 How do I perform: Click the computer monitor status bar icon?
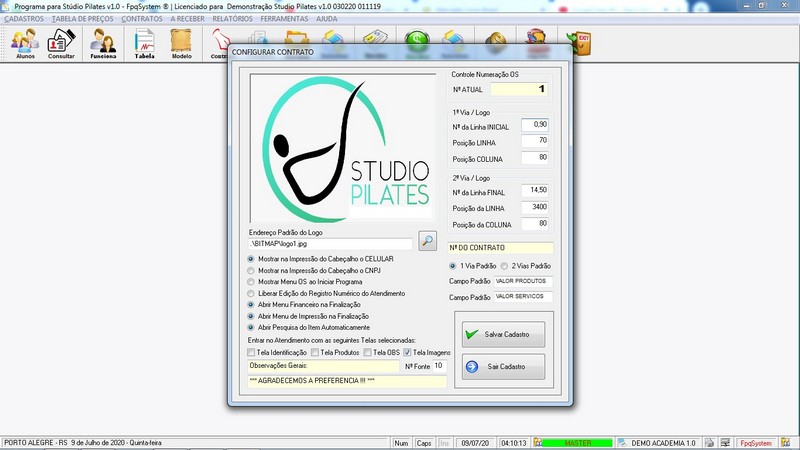pyautogui.click(x=725, y=443)
